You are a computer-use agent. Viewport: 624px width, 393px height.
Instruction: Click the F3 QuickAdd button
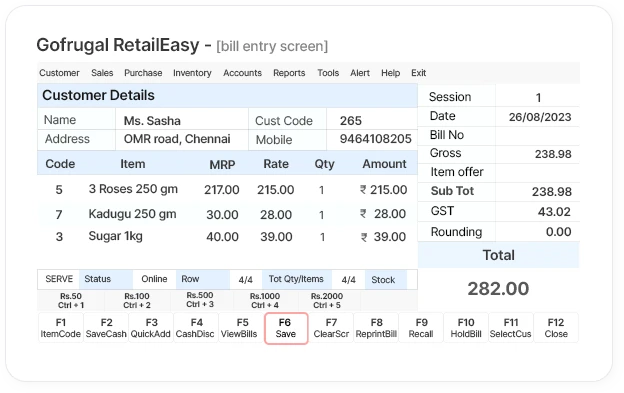coord(151,328)
